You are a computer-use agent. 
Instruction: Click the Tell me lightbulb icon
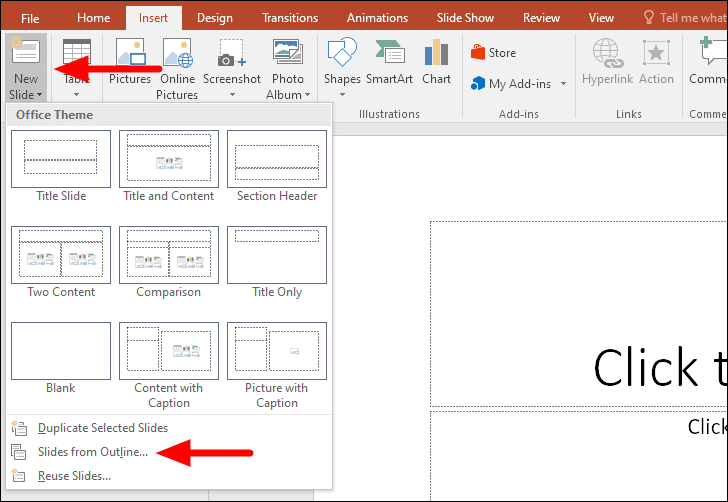tap(649, 18)
